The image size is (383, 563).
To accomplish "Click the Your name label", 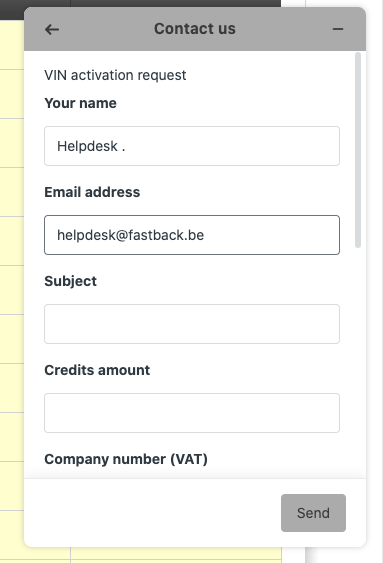I will (x=80, y=103).
